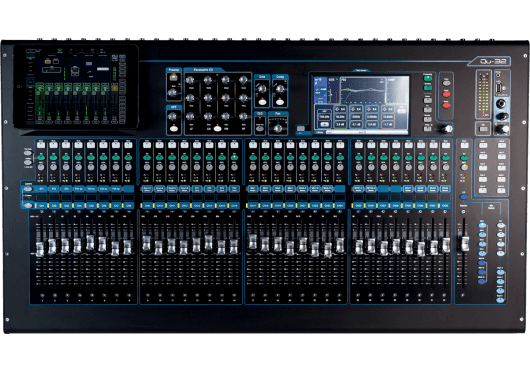Toggle the lit 48V key in Preamp section
Viewport: 530px width, 371px height.
(173, 78)
